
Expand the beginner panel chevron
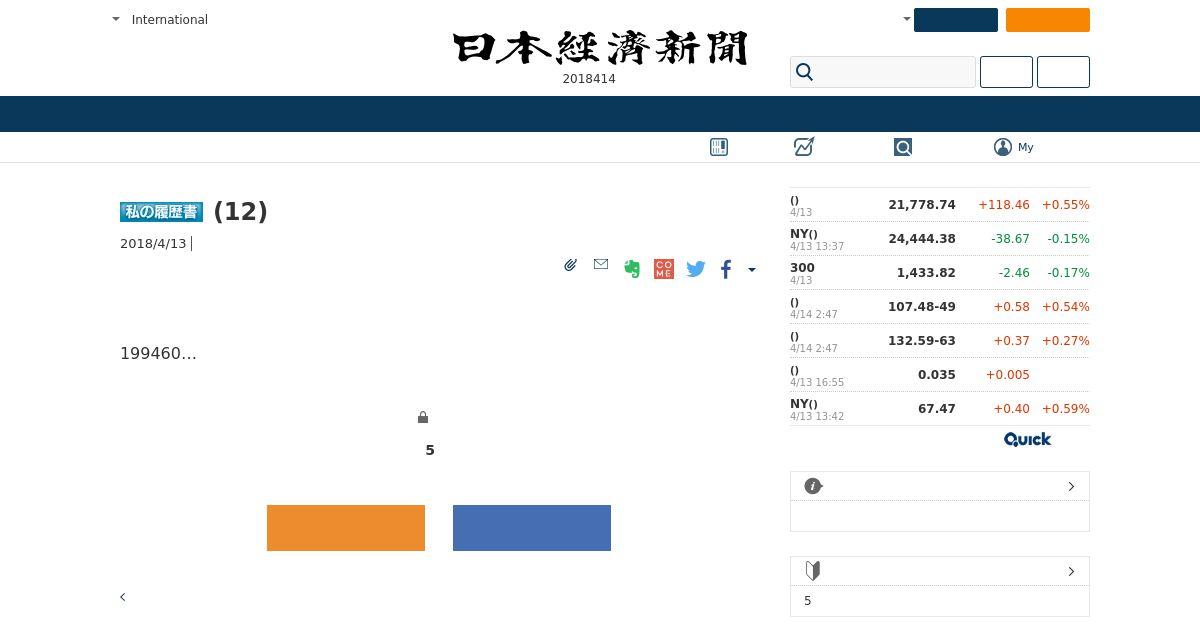pos(1071,571)
